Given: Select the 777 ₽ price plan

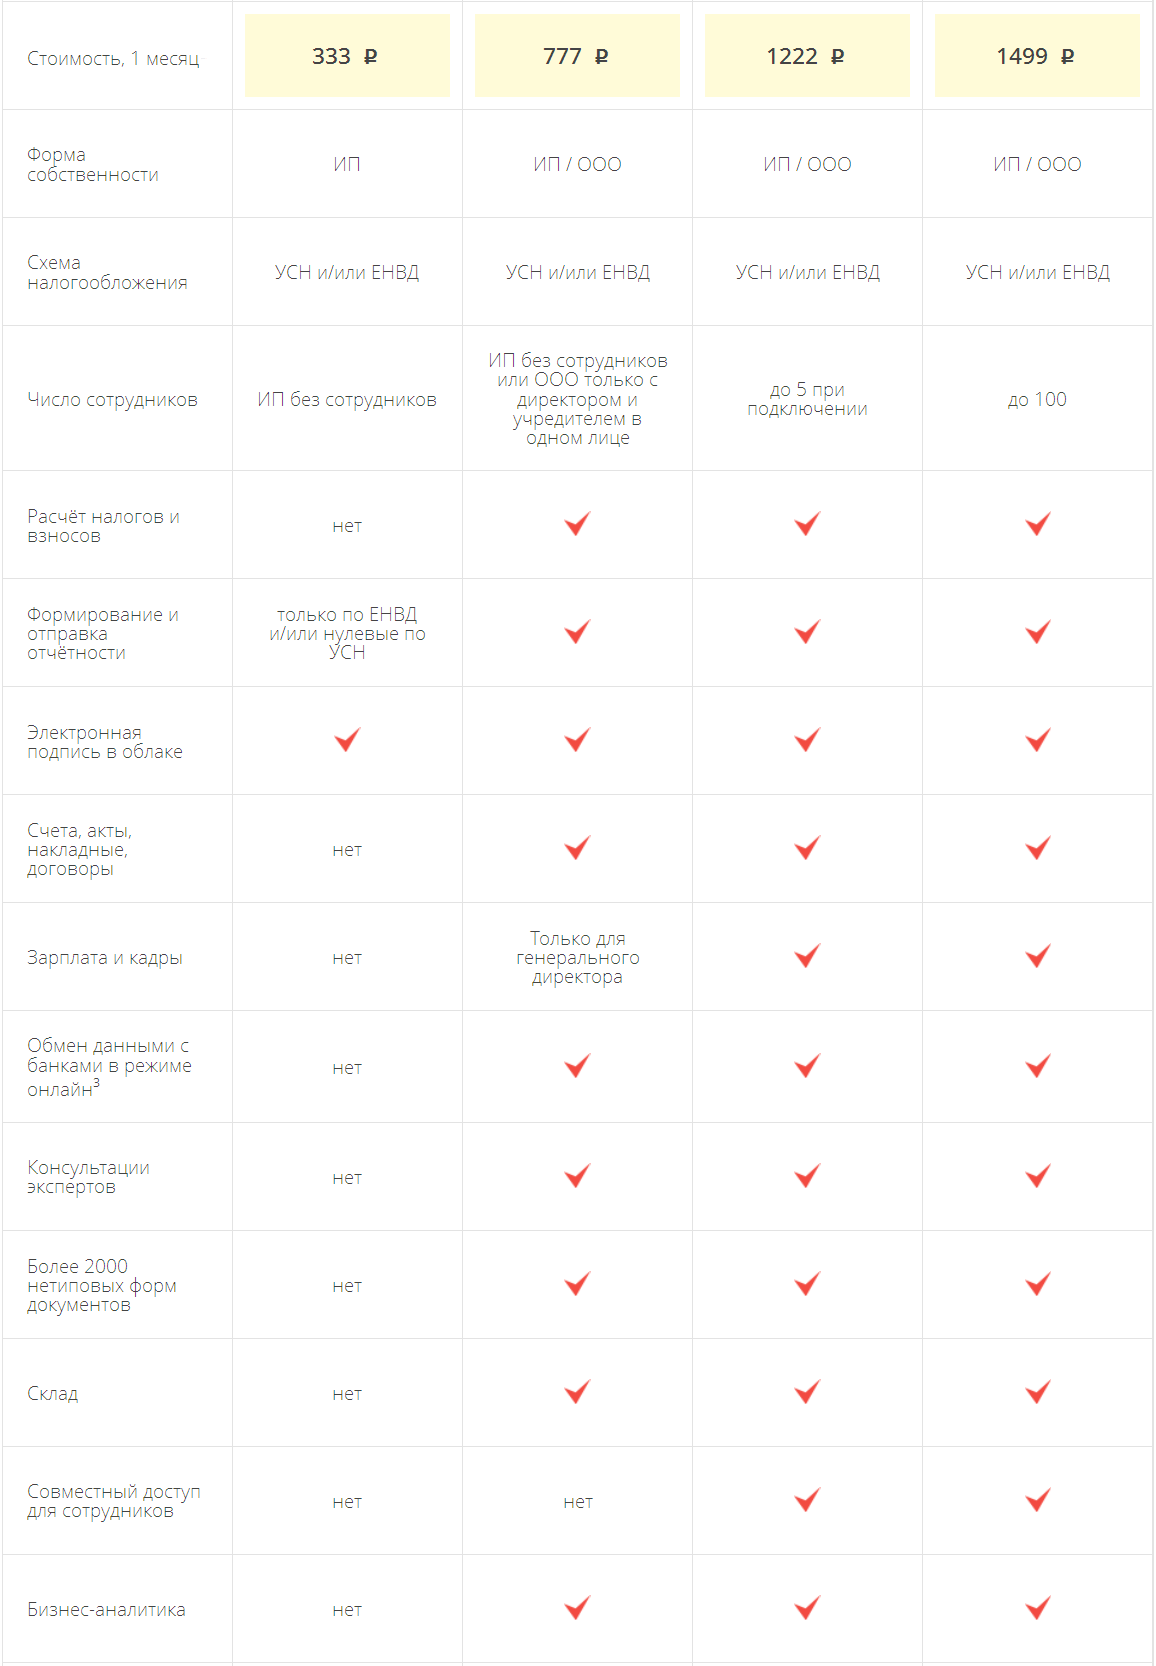Looking at the screenshot, I should pyautogui.click(x=577, y=56).
